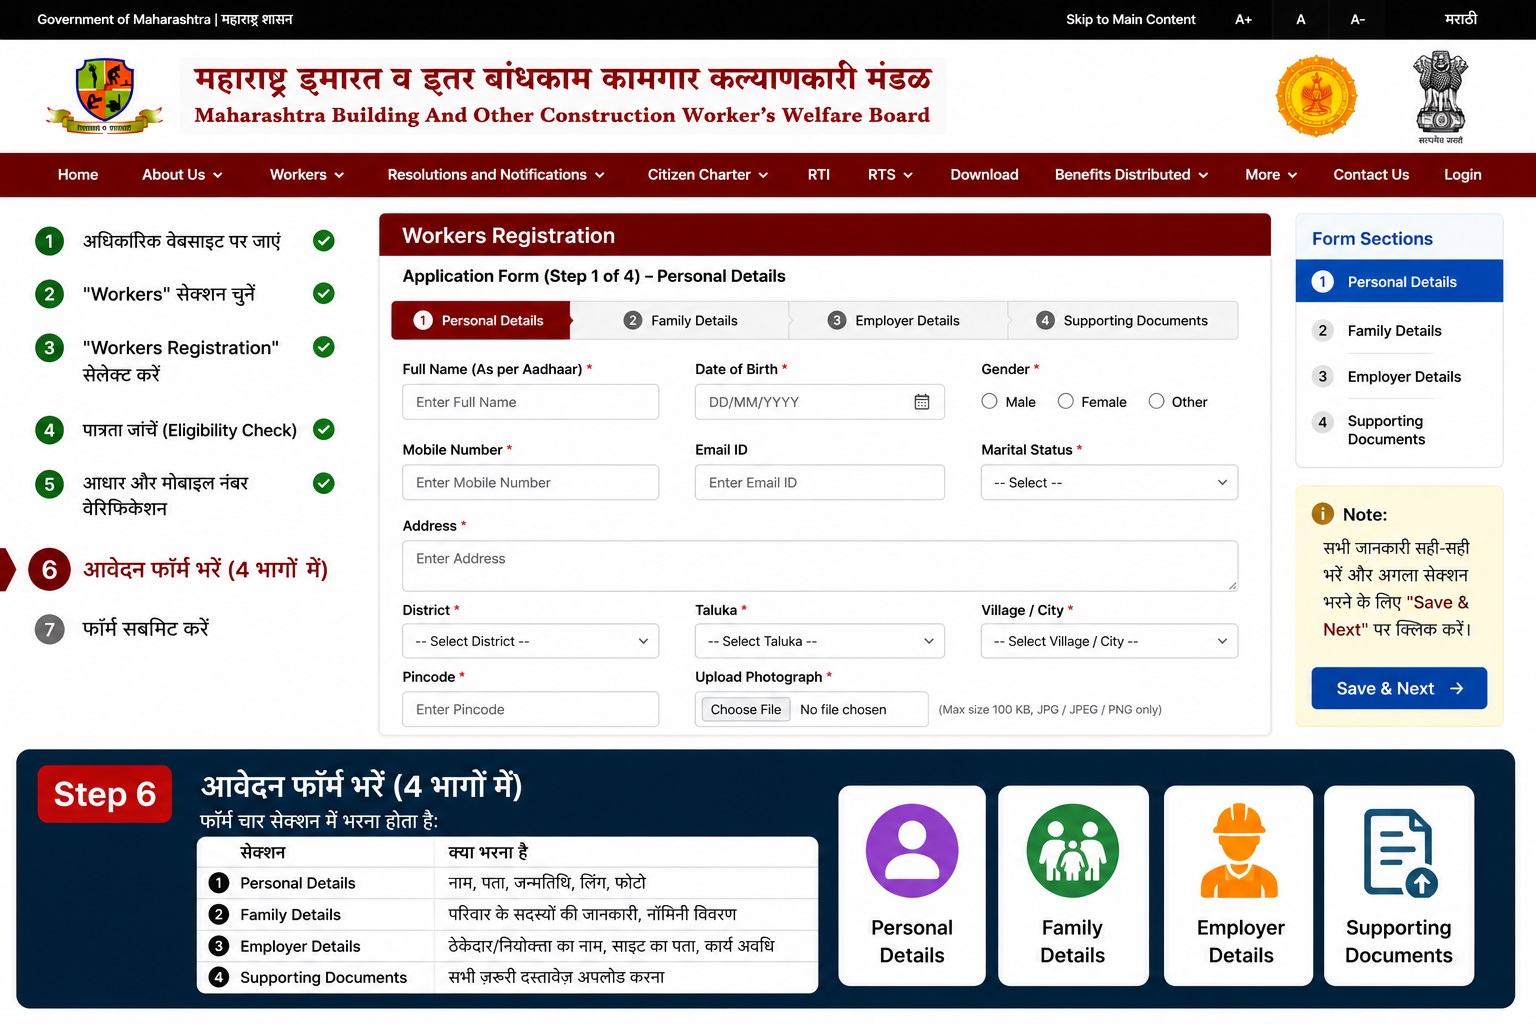Click the Email ID input field

tap(820, 482)
